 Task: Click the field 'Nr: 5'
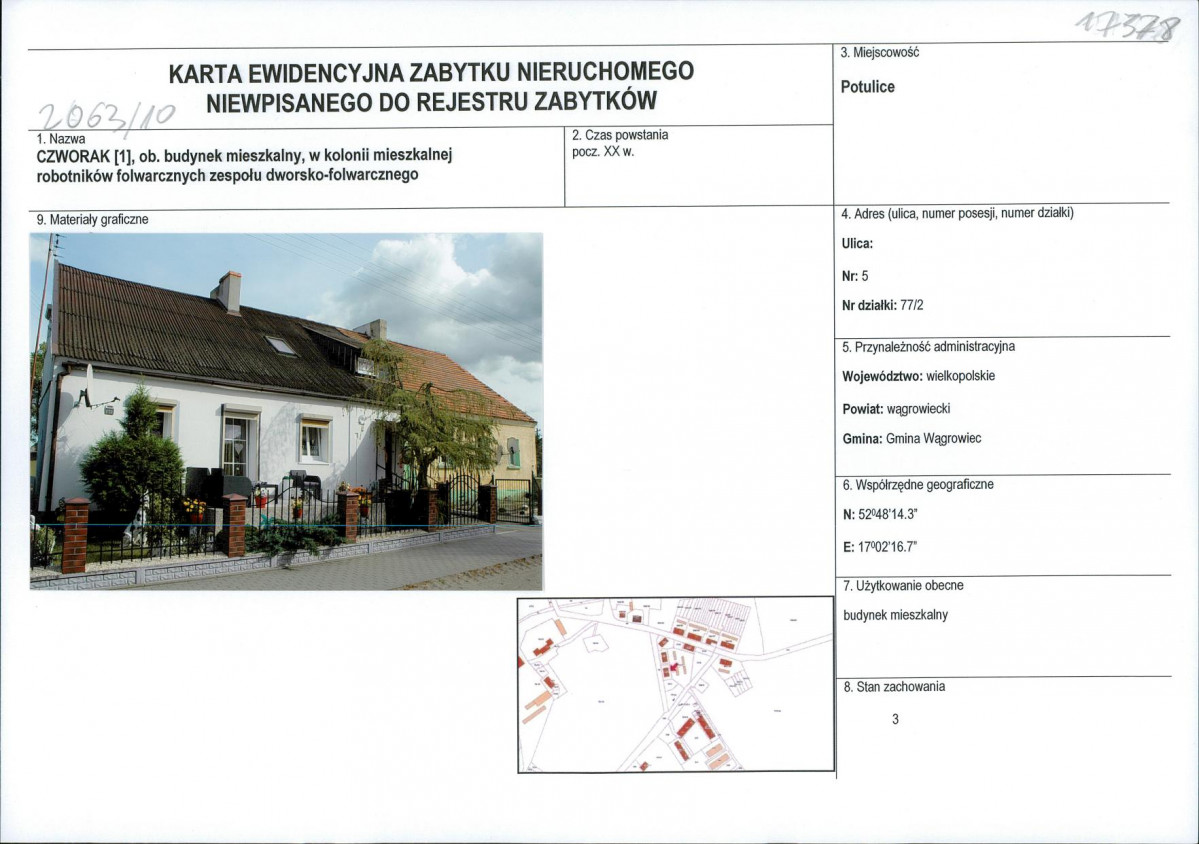coord(855,276)
